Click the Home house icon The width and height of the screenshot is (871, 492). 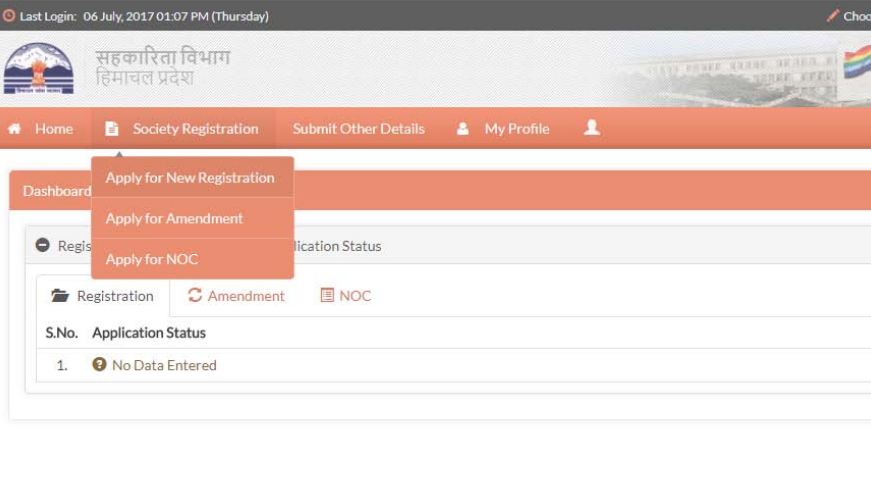pos(14,129)
